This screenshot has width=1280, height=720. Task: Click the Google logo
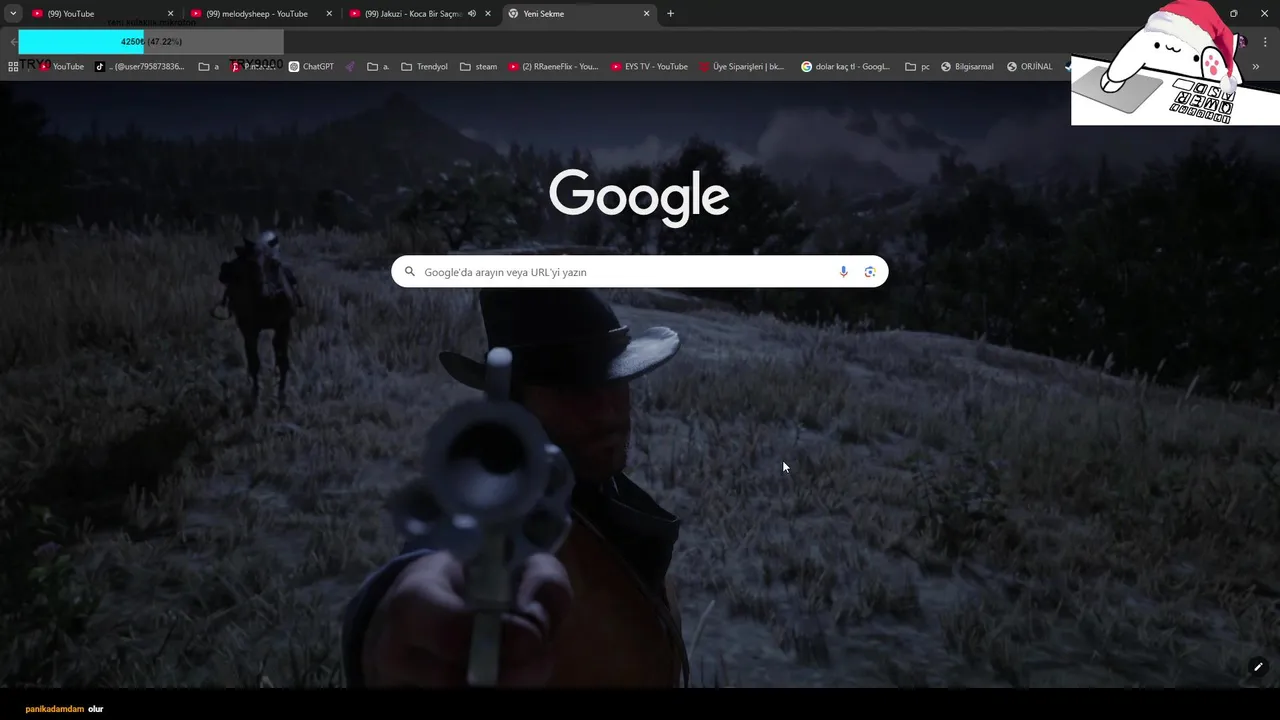pyautogui.click(x=639, y=197)
